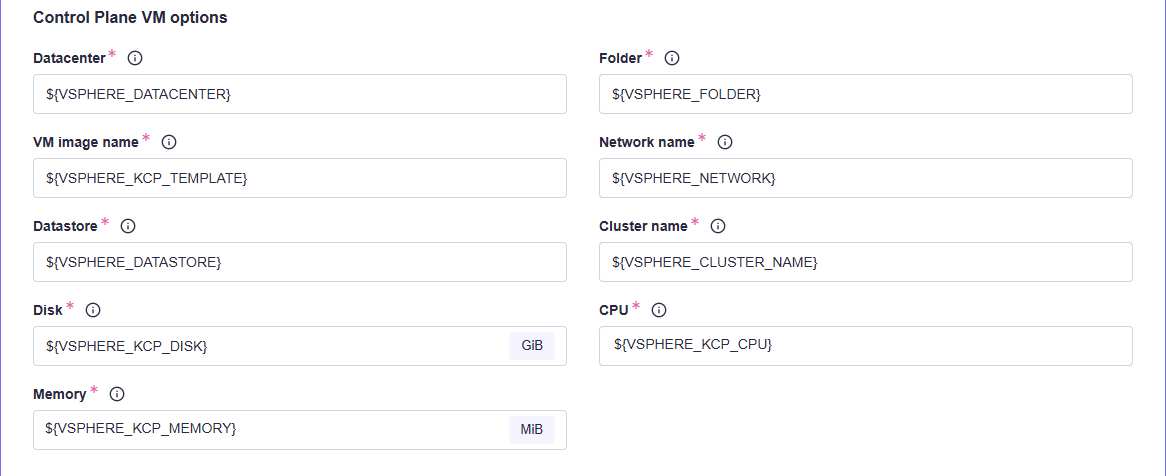Show the CPU field info icon

tap(658, 310)
